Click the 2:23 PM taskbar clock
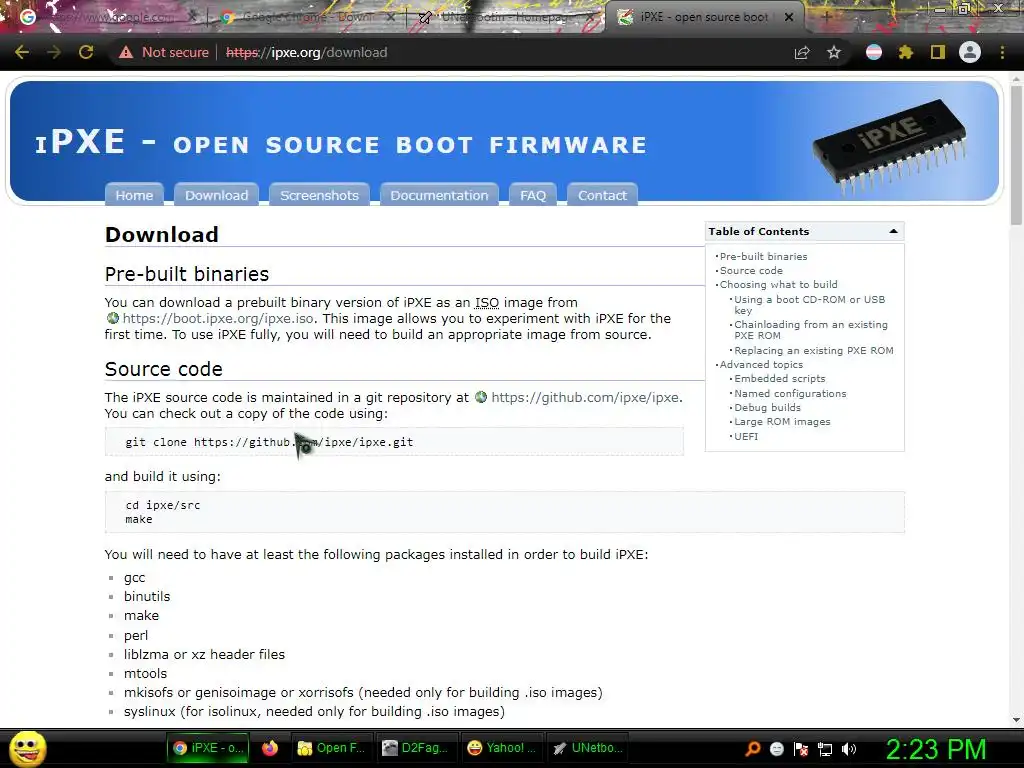The image size is (1024, 768). click(x=936, y=749)
